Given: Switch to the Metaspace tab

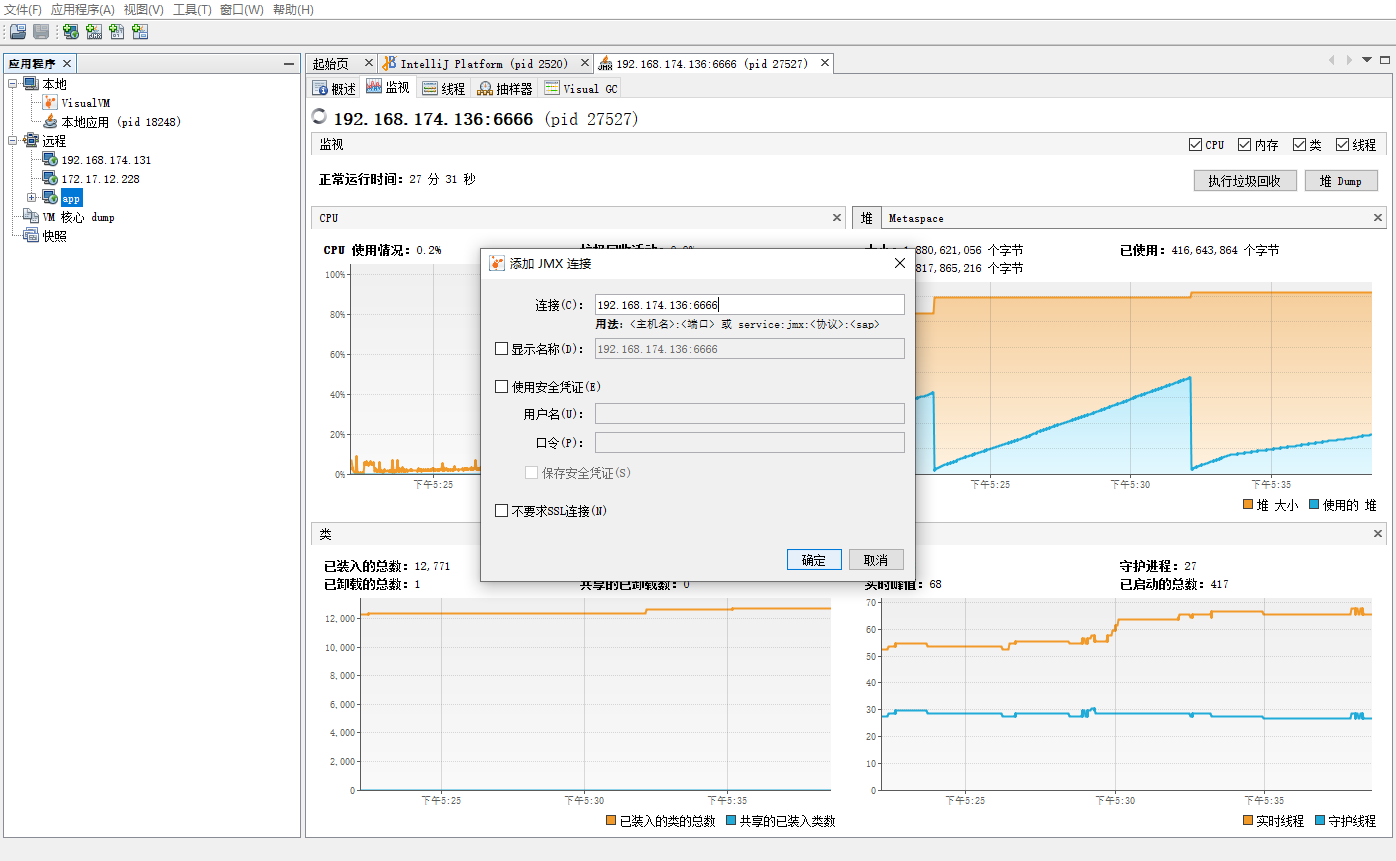Looking at the screenshot, I should pyautogui.click(x=916, y=218).
